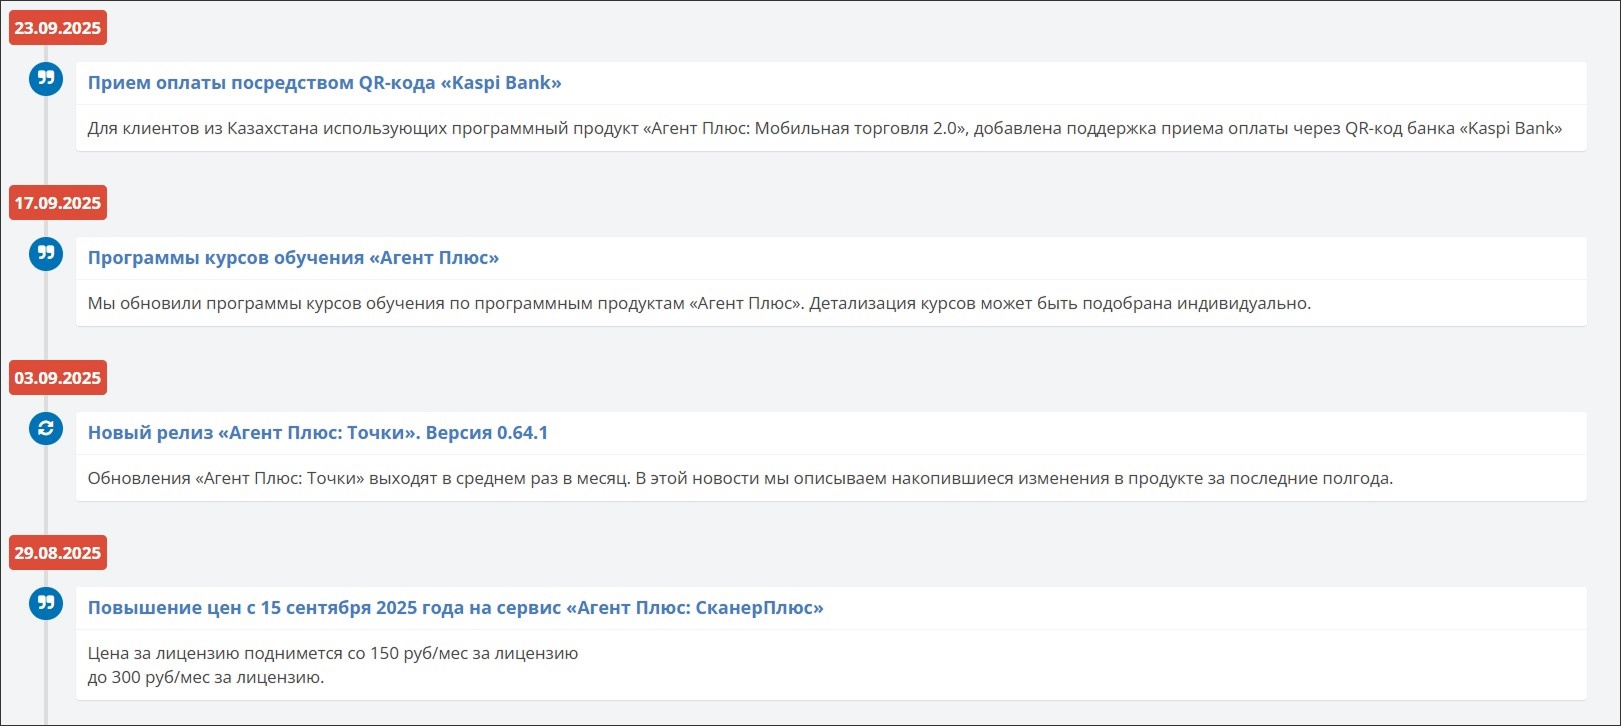The height and width of the screenshot is (726, 1621).
Task: Click the line «Цена за лицензию поднимется со 150 руб/мес»
Action: pos(332,653)
